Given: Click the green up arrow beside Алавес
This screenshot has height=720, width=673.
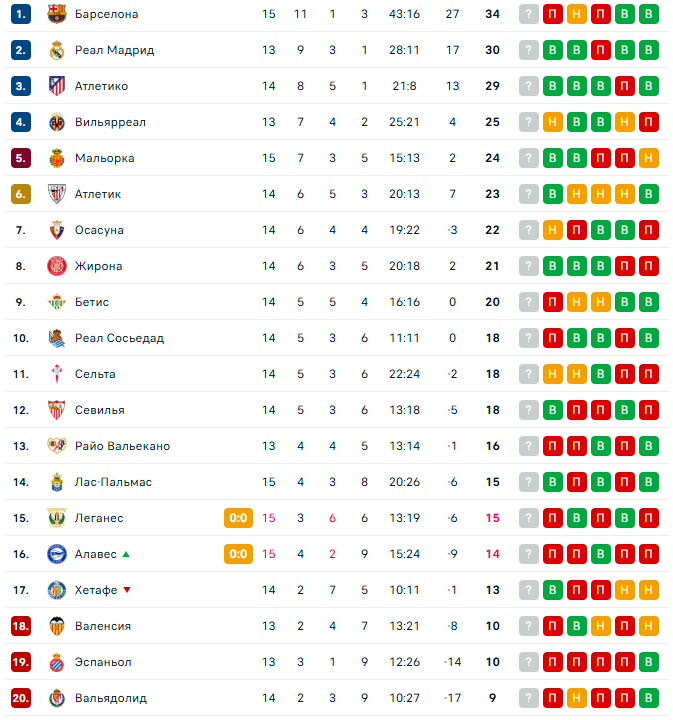Looking at the screenshot, I should coord(126,554).
